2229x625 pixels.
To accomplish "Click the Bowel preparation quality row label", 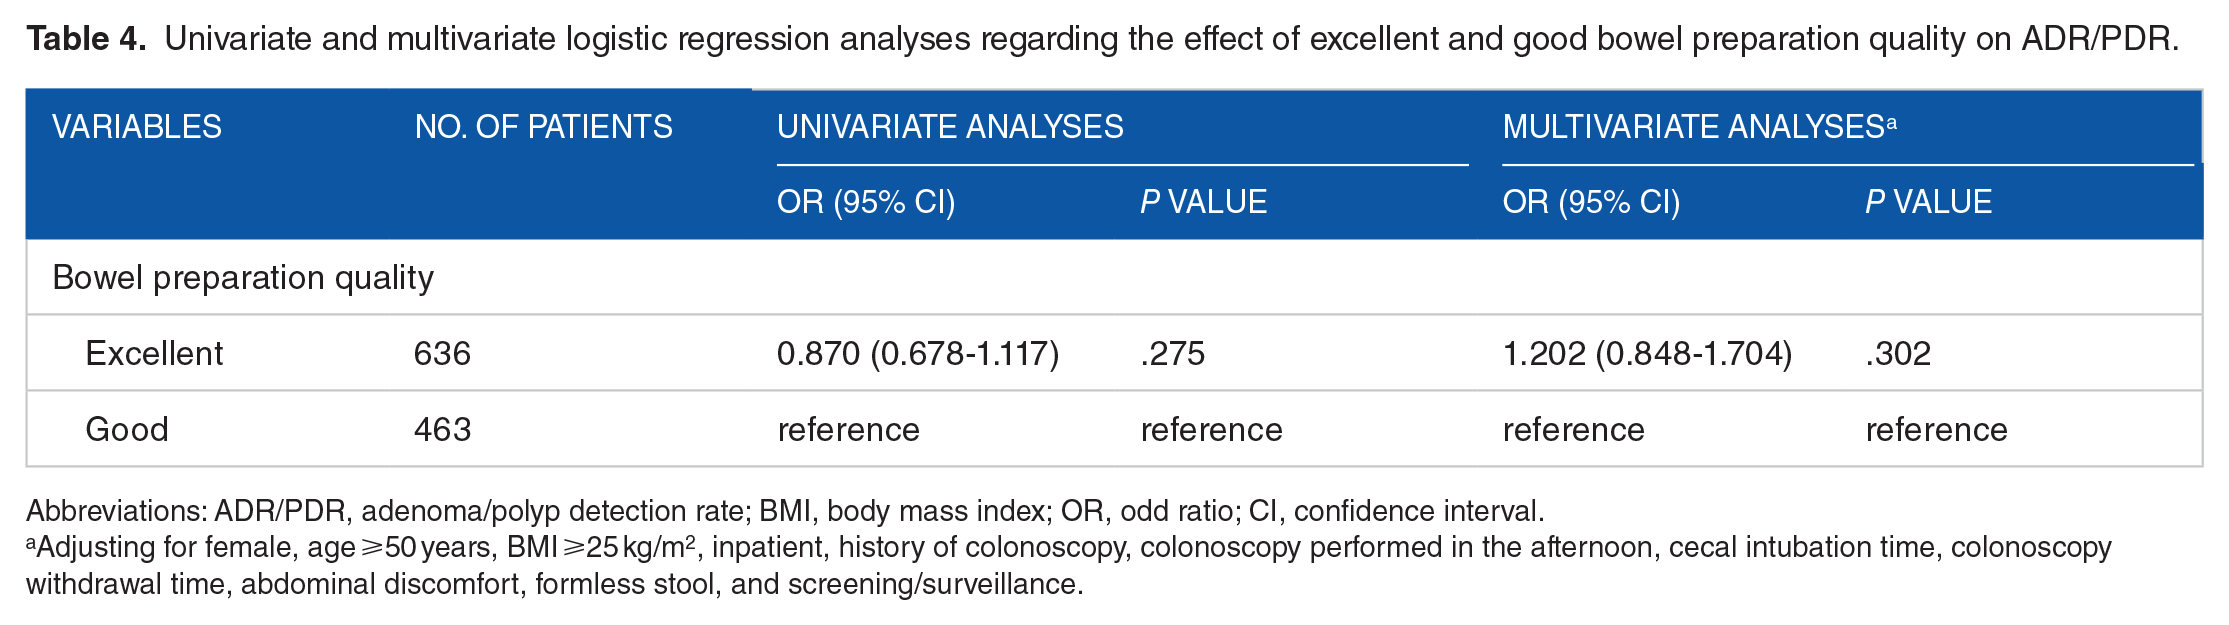I will tap(243, 277).
